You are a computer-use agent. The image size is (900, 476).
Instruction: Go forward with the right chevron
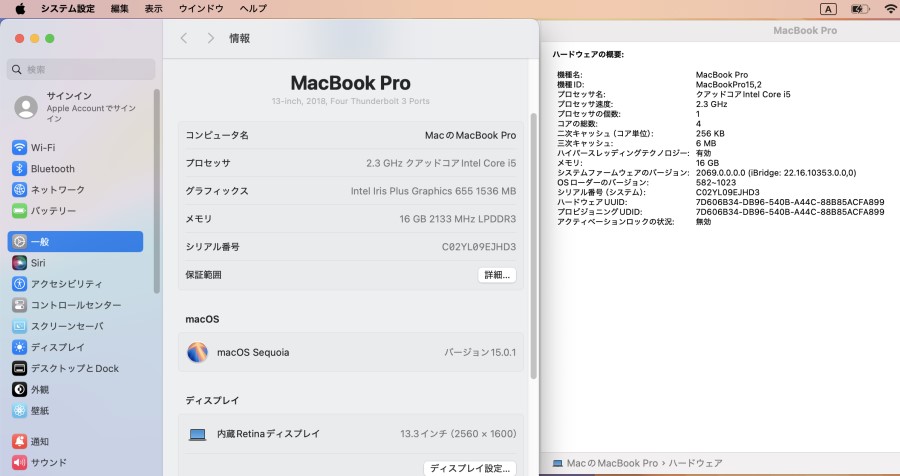coord(211,38)
